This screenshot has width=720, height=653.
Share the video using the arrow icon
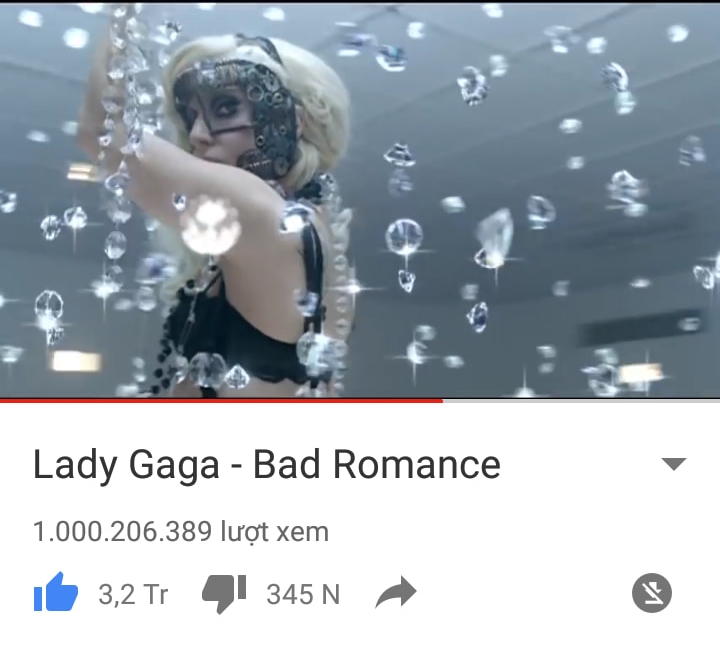396,592
